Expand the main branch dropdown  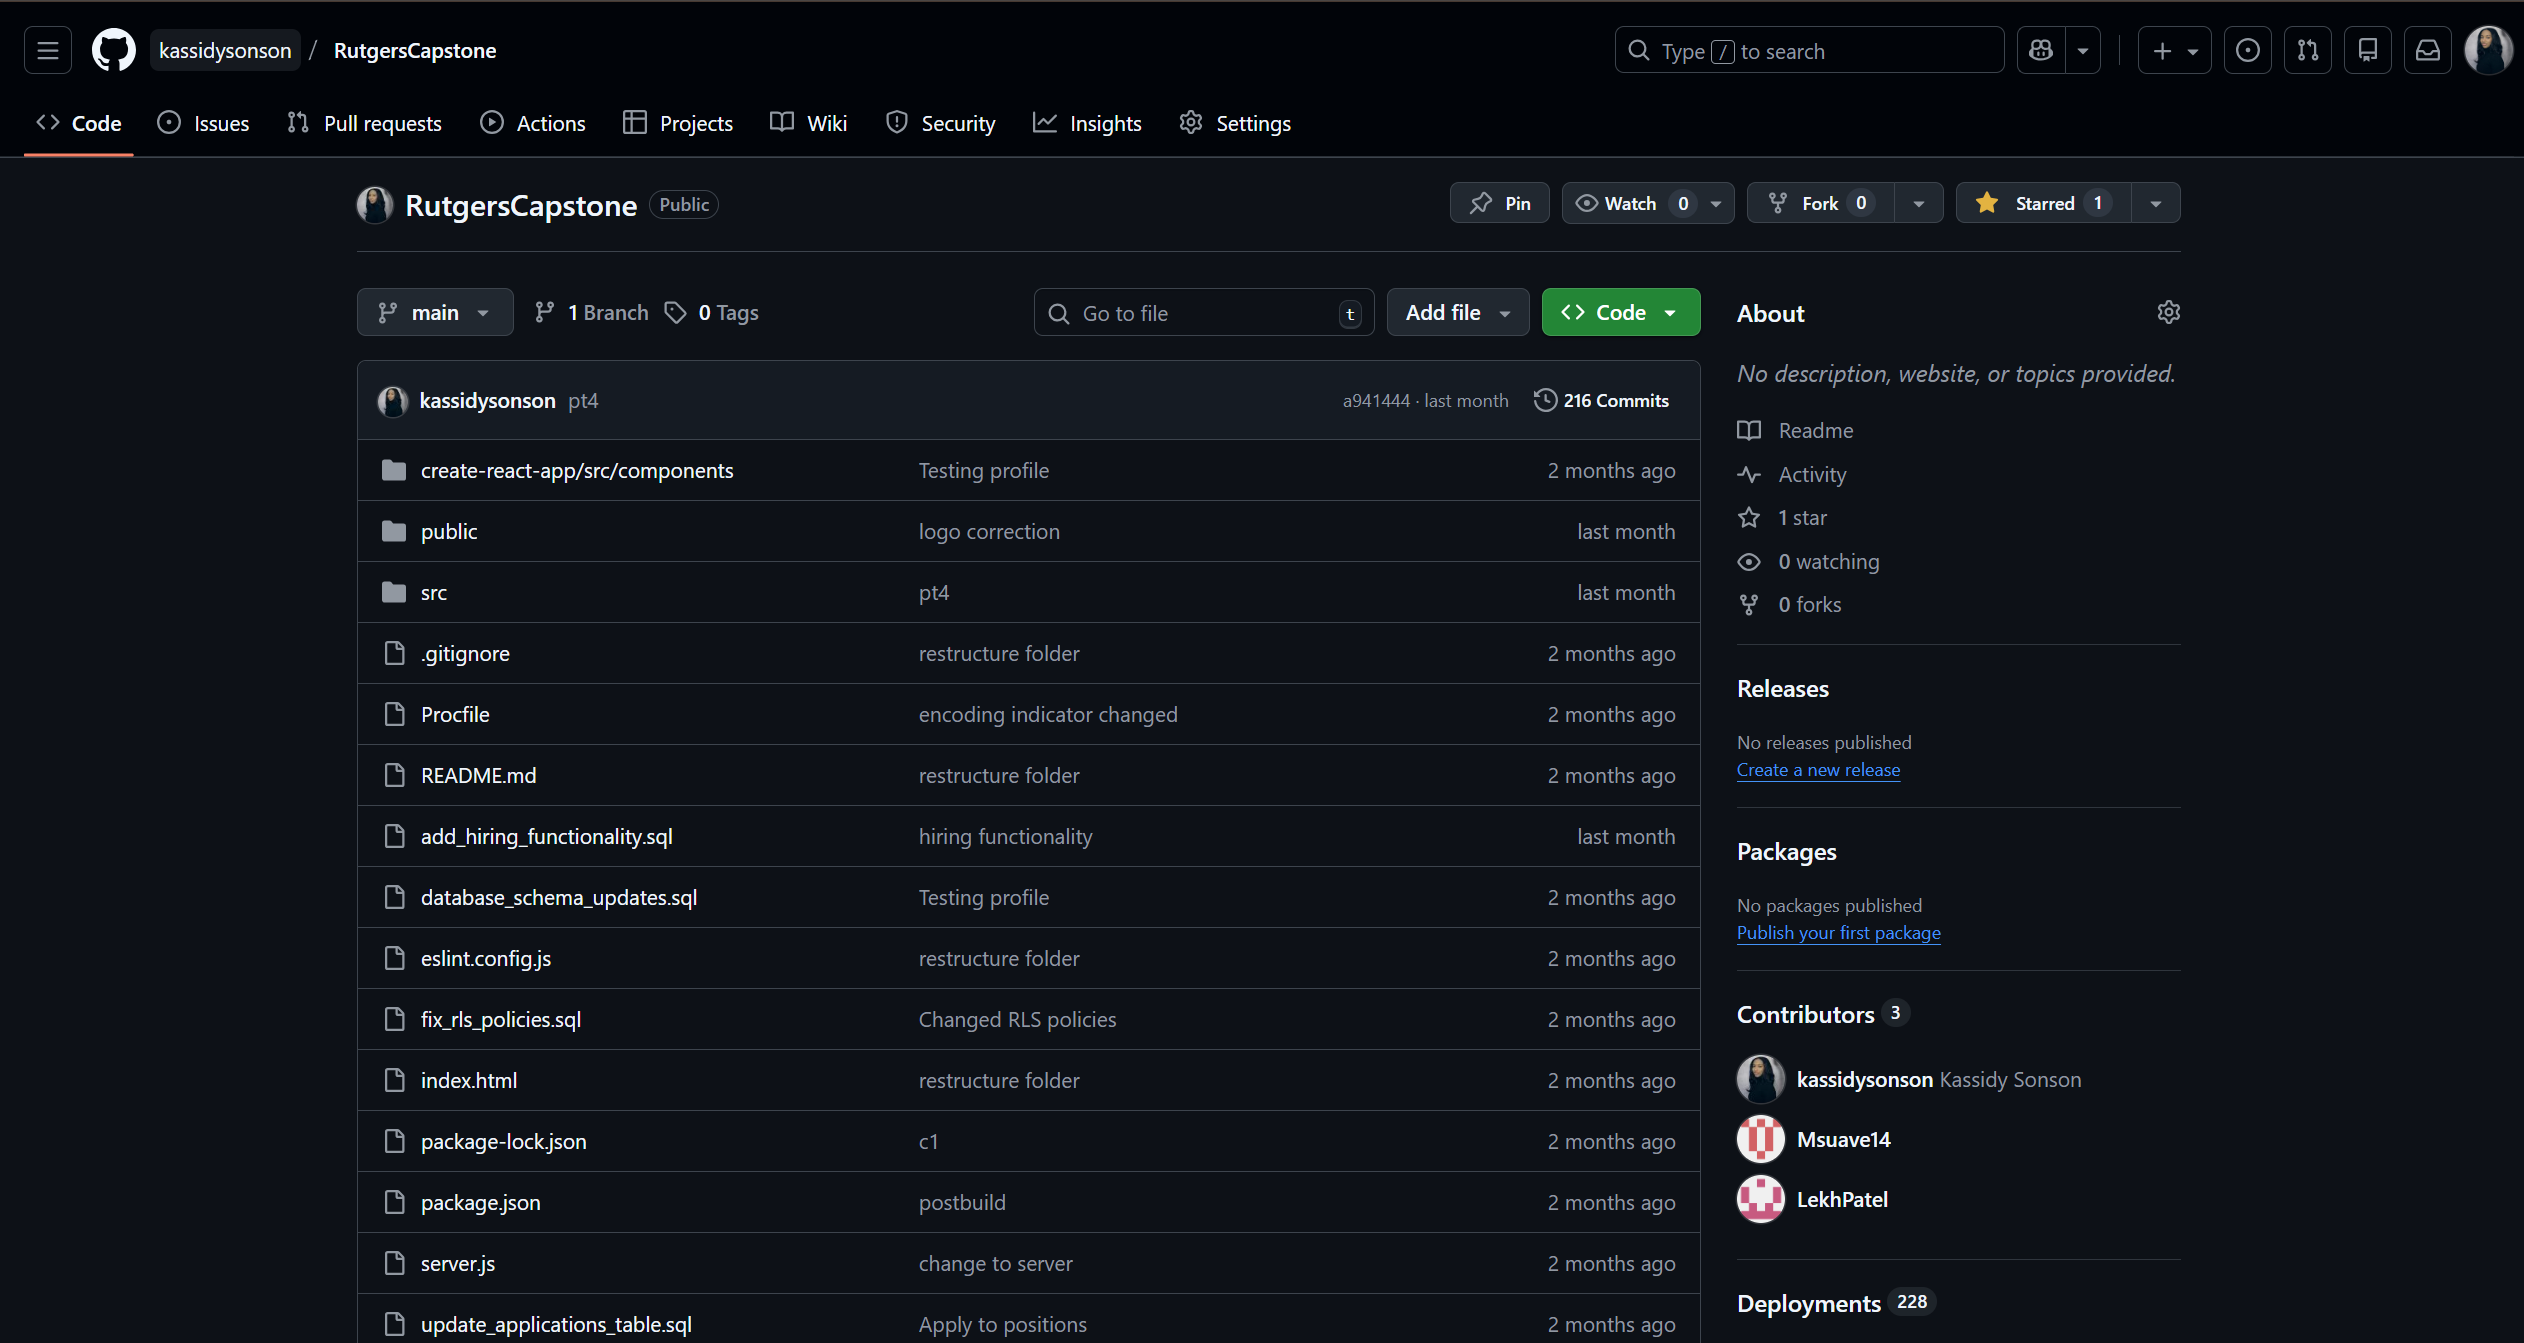coord(435,313)
